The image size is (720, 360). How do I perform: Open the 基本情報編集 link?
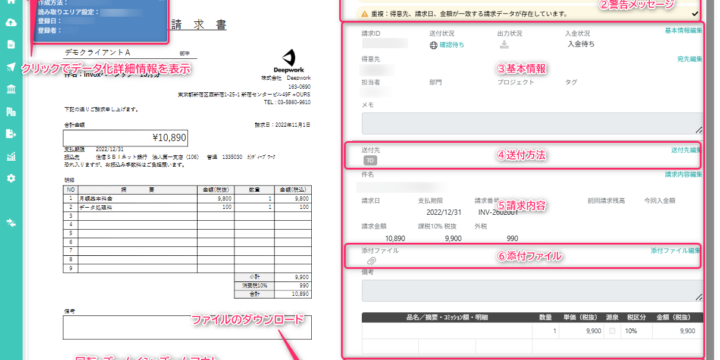[x=683, y=30]
